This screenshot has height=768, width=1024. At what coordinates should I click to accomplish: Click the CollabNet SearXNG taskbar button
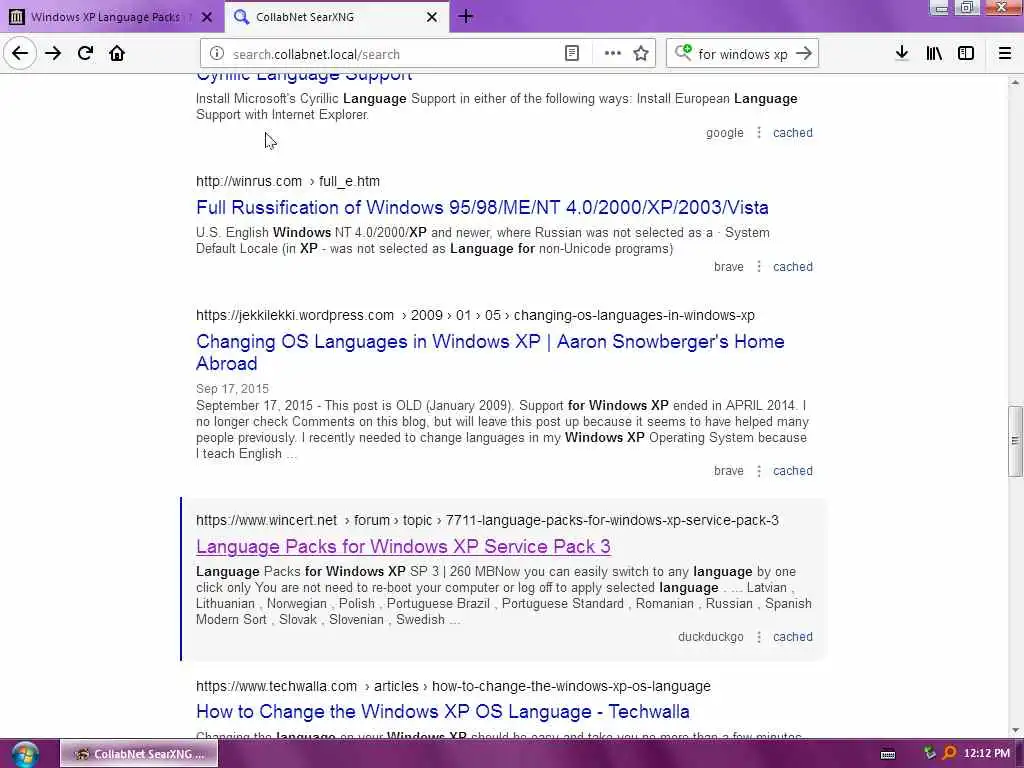click(139, 754)
